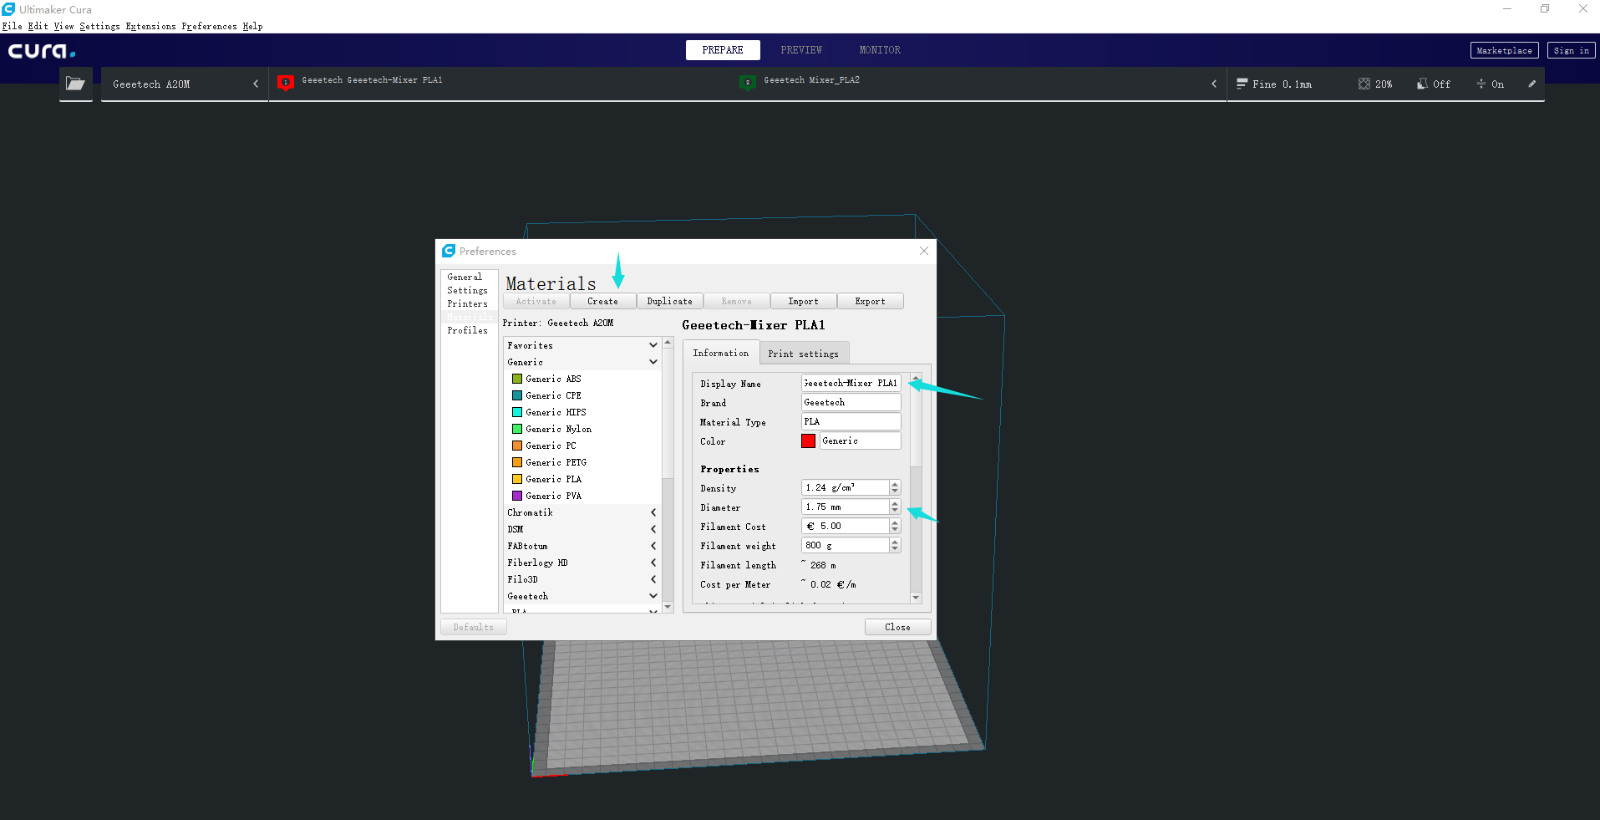Decrease the Diameter value with stepper
The width and height of the screenshot is (1600, 820).
point(895,511)
